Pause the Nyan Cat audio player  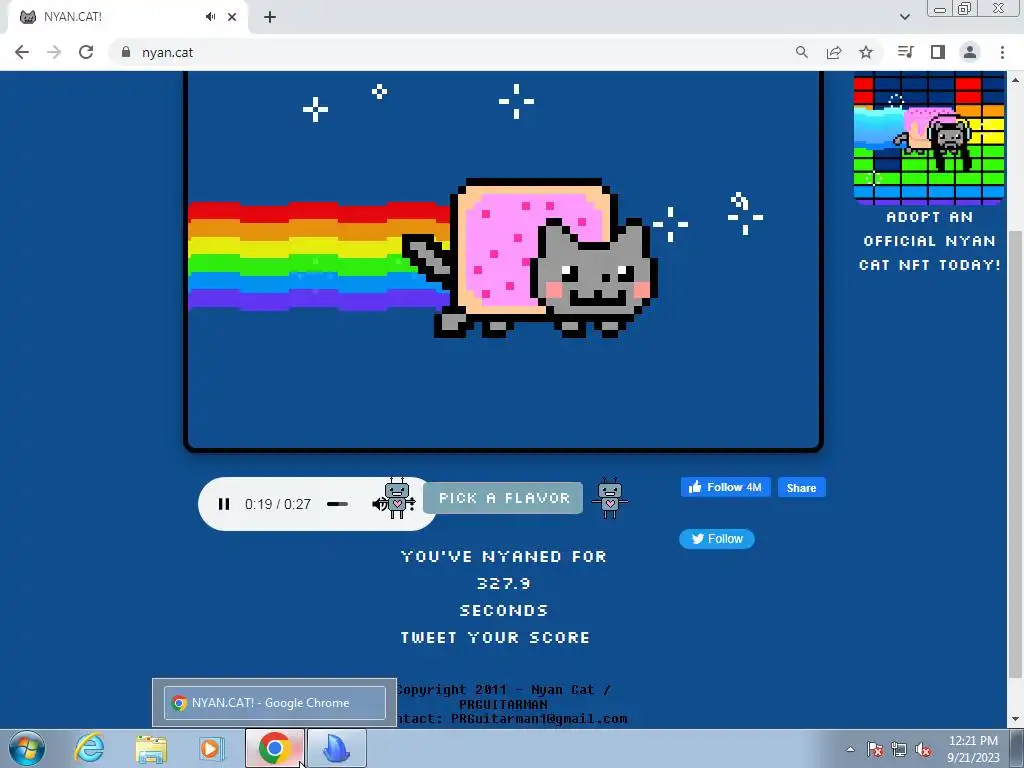click(x=224, y=504)
